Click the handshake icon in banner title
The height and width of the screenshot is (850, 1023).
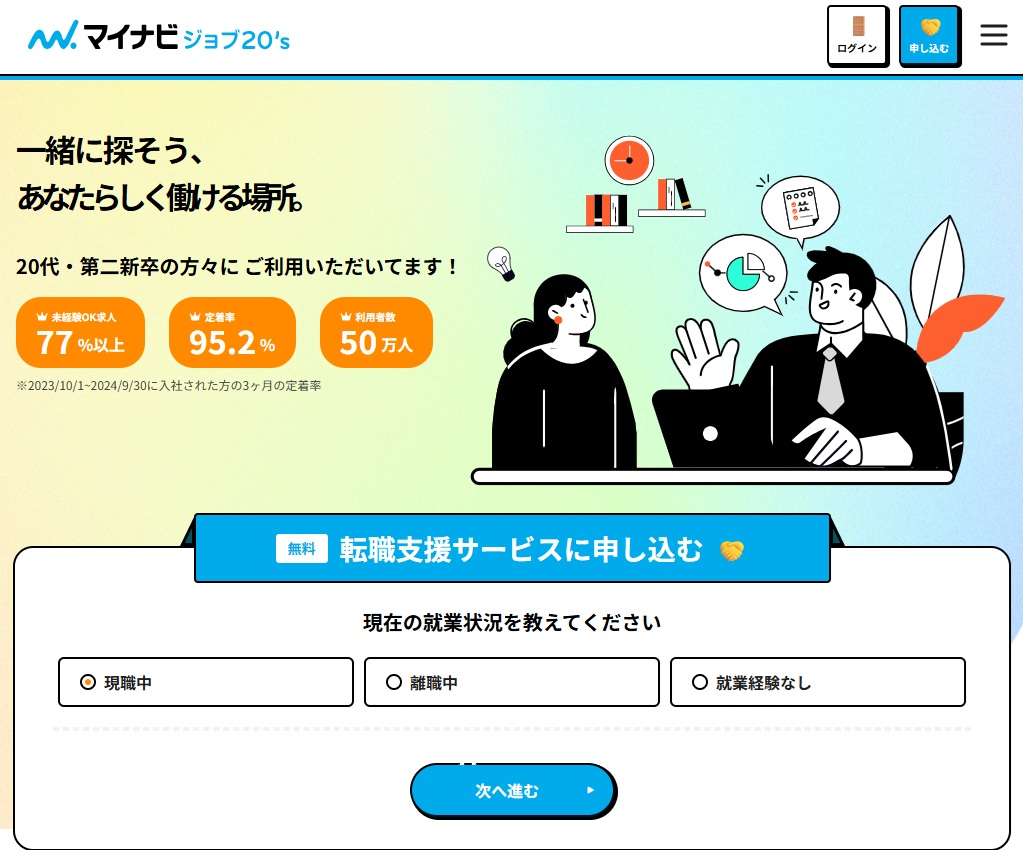[x=731, y=551]
